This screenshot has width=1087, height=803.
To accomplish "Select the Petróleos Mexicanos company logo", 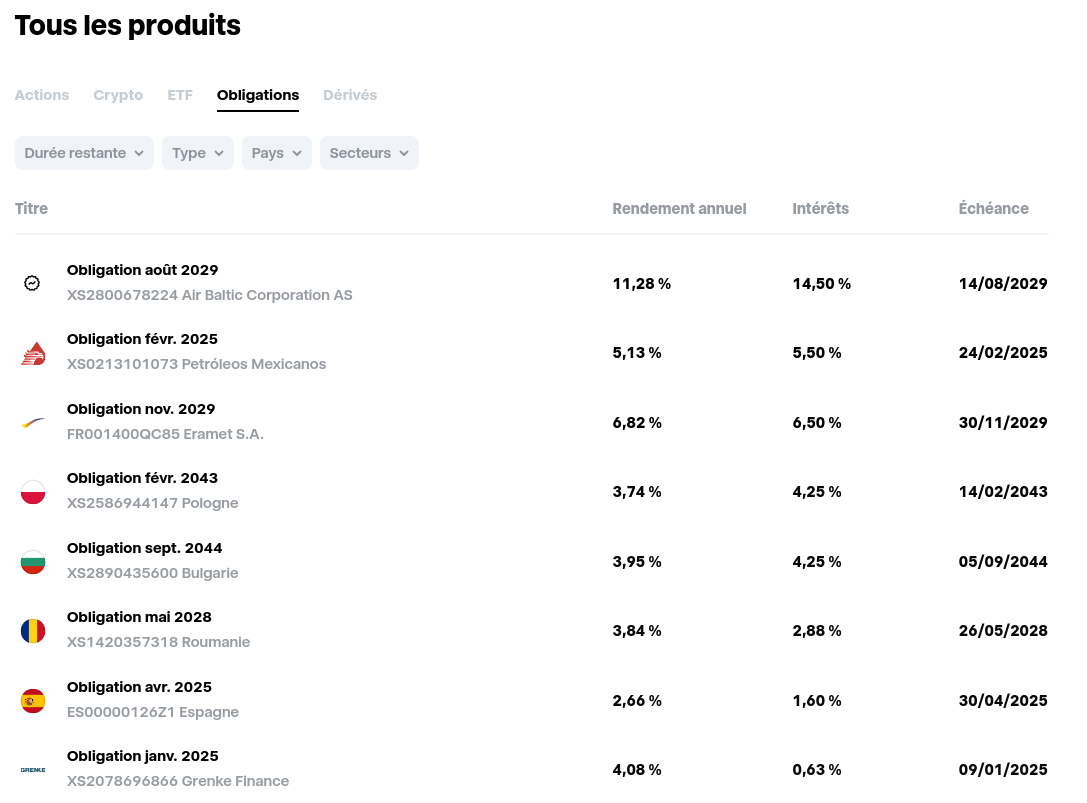I will pyautogui.click(x=32, y=352).
